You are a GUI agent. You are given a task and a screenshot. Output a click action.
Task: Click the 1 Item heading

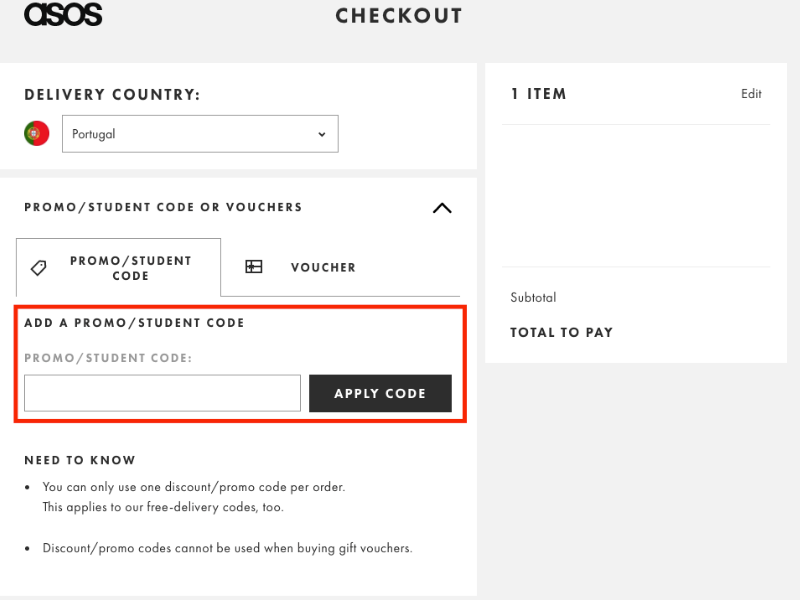coord(539,94)
